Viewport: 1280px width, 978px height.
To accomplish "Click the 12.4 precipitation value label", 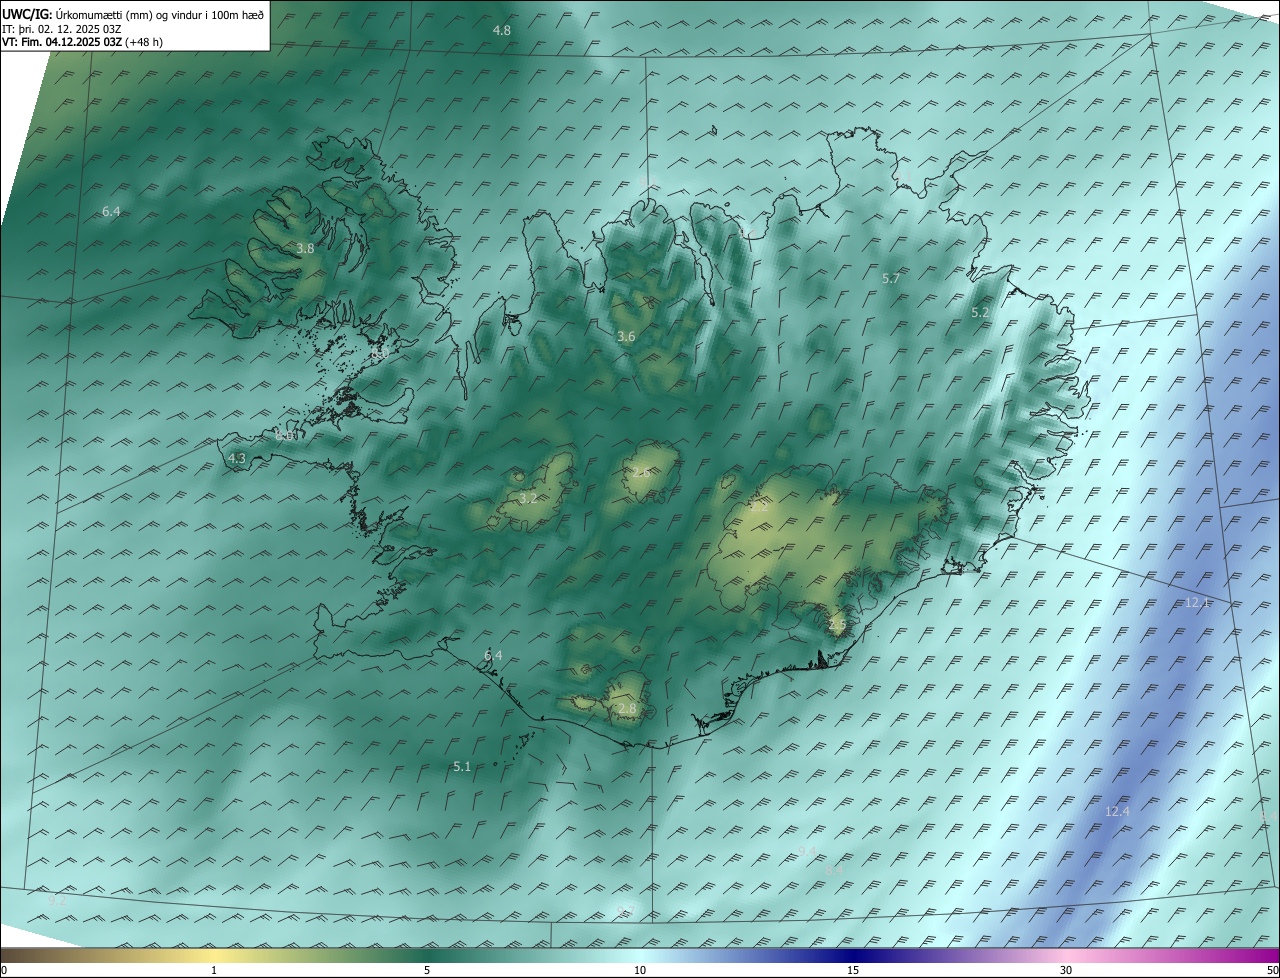I will pos(1117,811).
